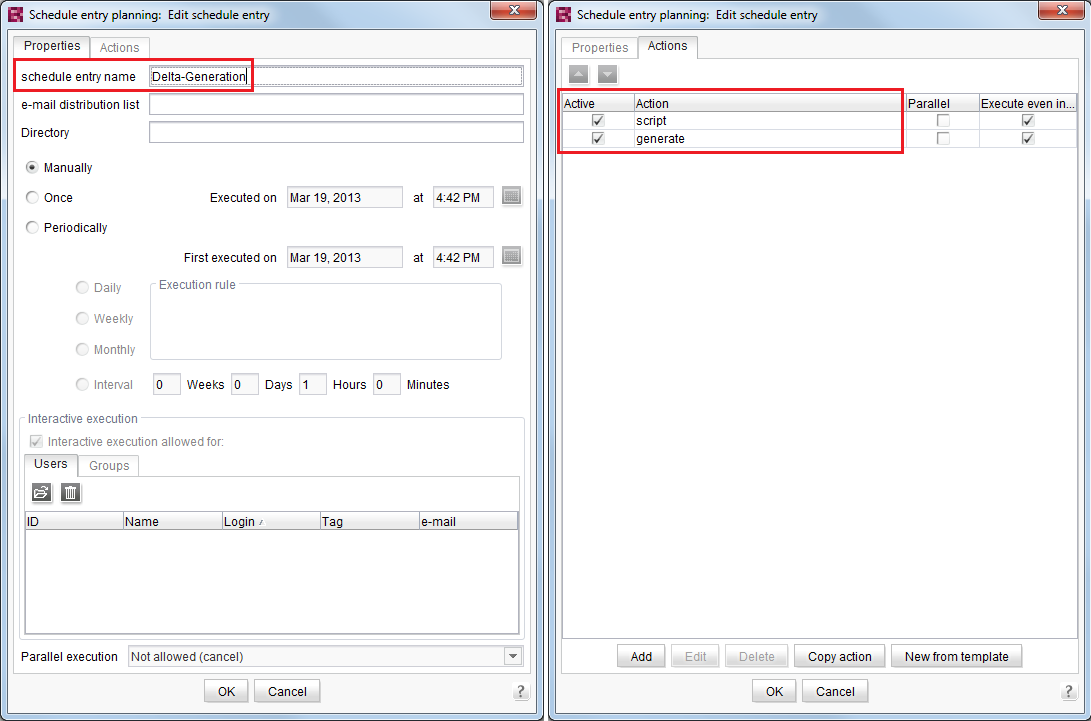Toggle Execute even in error for generate
This screenshot has height=721, width=1091.
click(1028, 138)
